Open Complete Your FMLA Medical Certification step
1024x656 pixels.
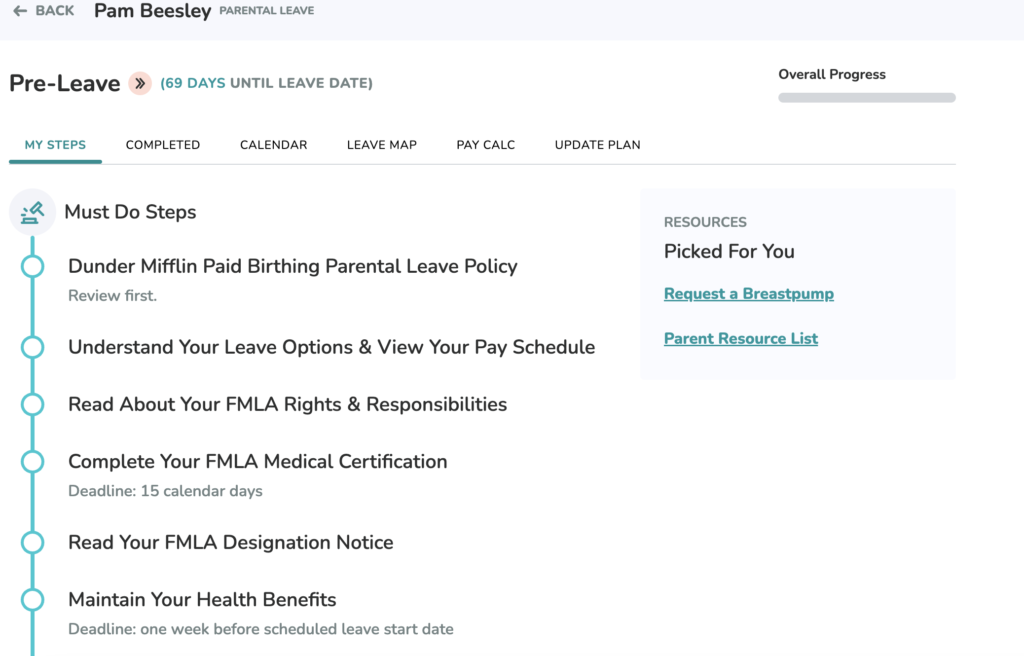click(257, 461)
